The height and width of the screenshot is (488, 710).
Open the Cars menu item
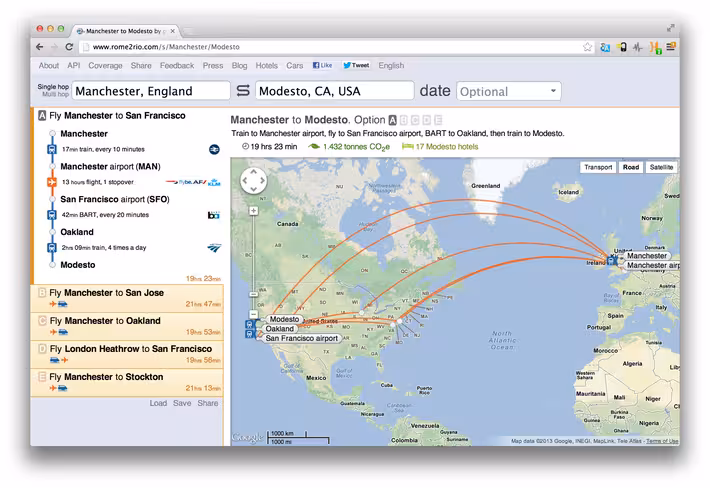click(294, 65)
